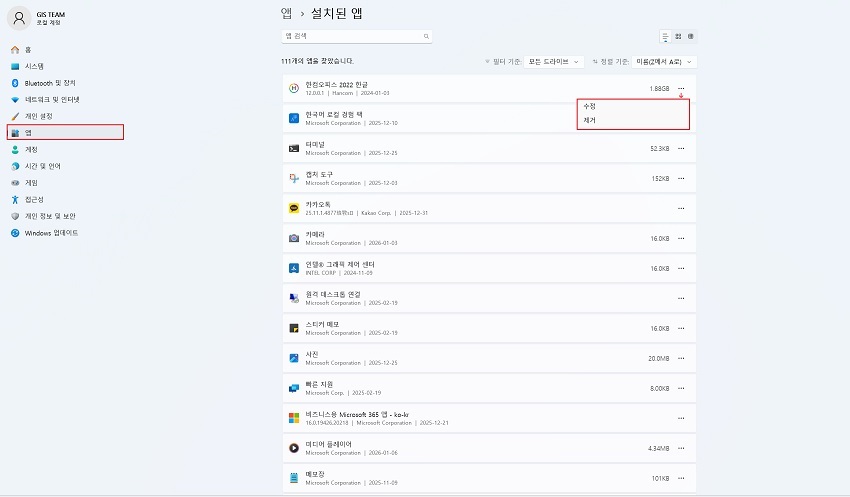This screenshot has width=850, height=497.
Task: Click the 스티커 메모 app icon
Action: click(294, 328)
